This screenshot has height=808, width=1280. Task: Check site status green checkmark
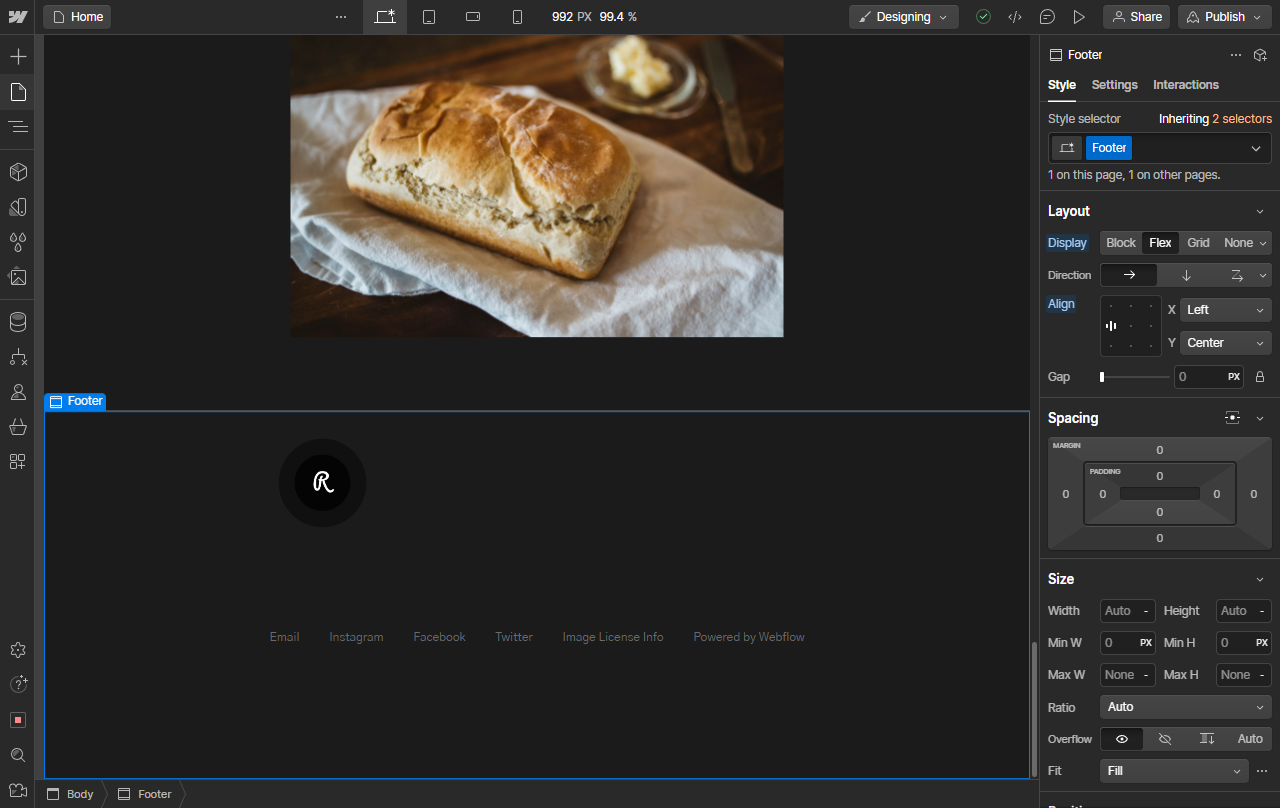tap(984, 17)
